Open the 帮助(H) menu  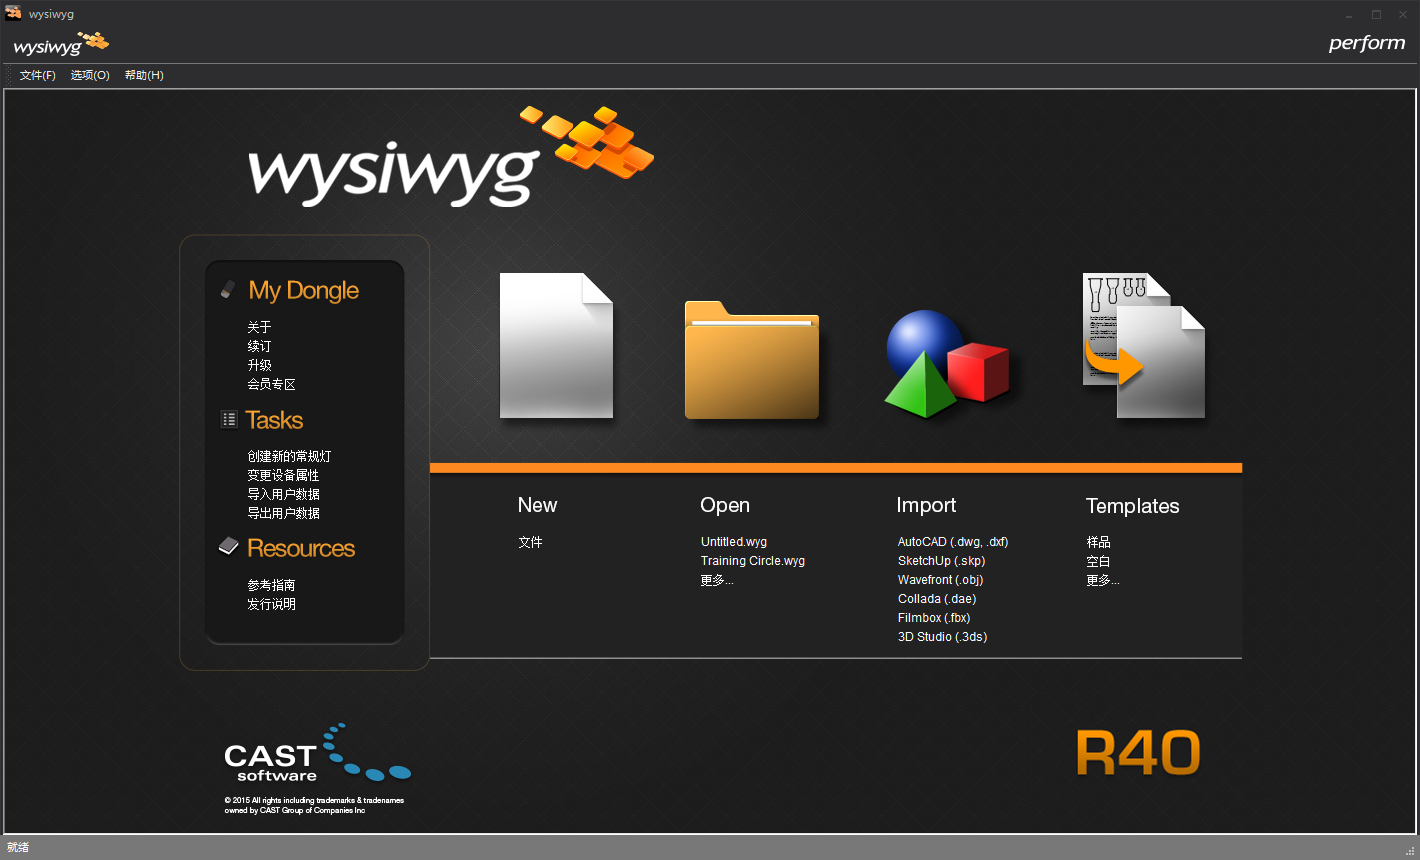[144, 75]
